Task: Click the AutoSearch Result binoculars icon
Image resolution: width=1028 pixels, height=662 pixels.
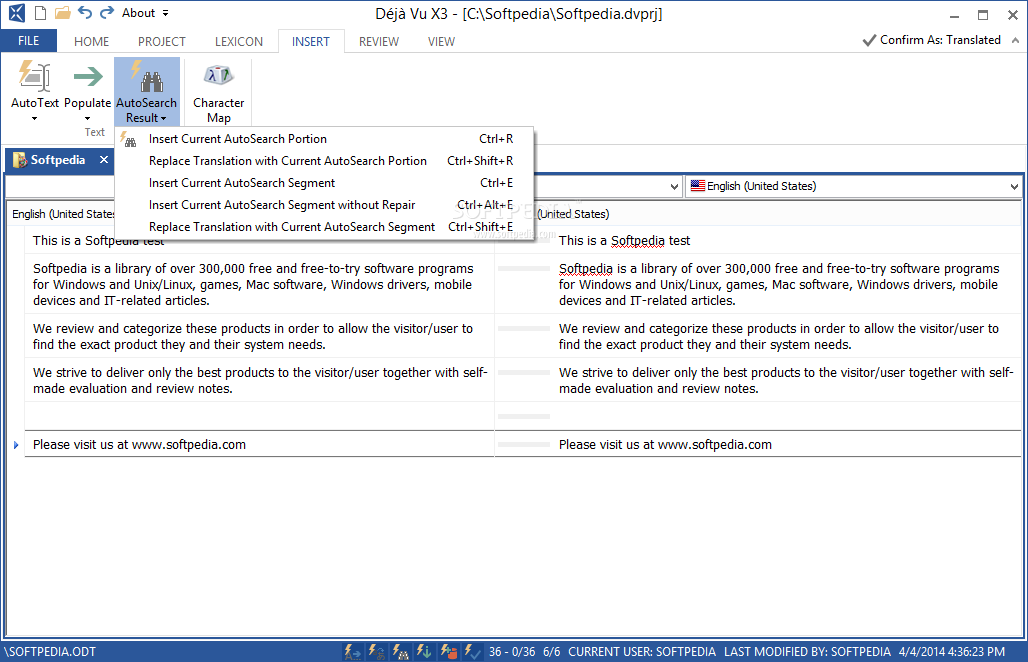Action: [146, 77]
